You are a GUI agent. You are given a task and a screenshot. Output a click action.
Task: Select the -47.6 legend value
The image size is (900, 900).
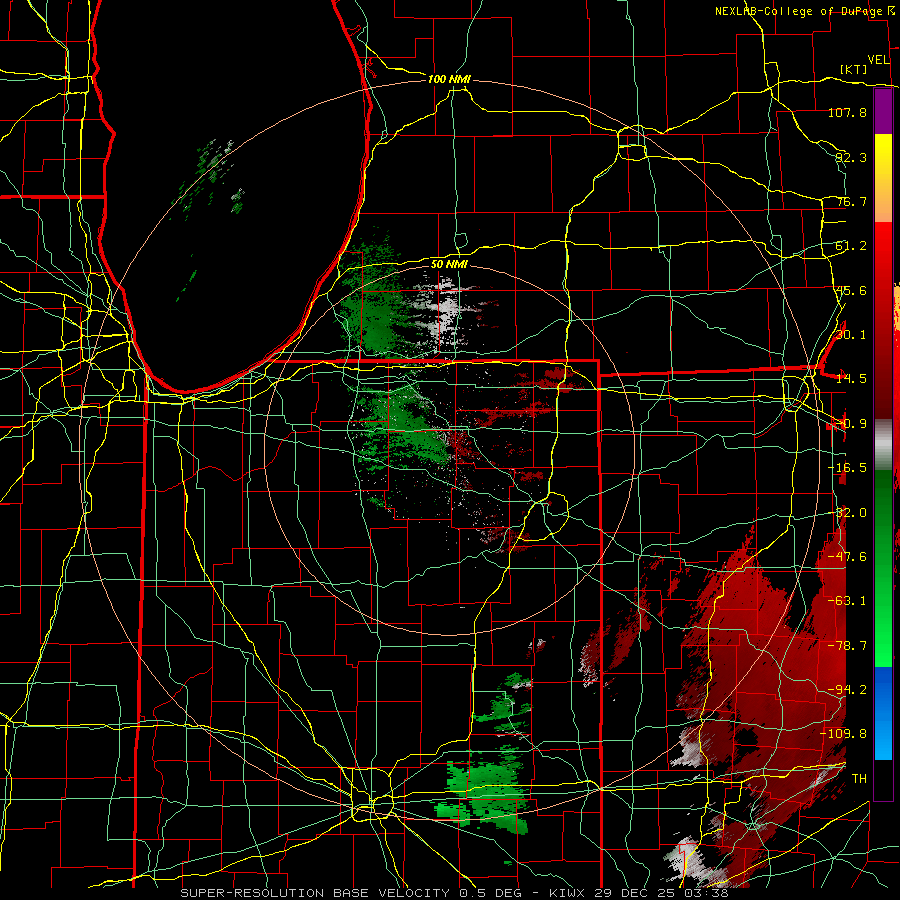tap(847, 557)
